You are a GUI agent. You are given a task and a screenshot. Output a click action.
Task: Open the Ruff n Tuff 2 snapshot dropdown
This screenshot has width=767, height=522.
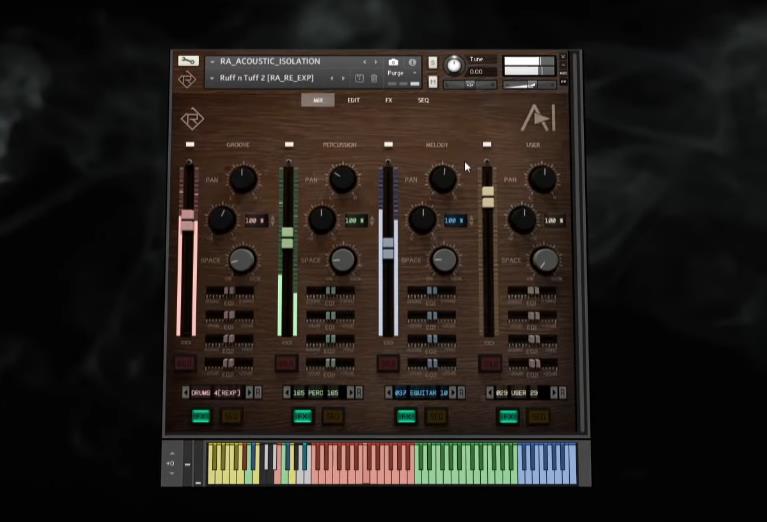click(212, 78)
